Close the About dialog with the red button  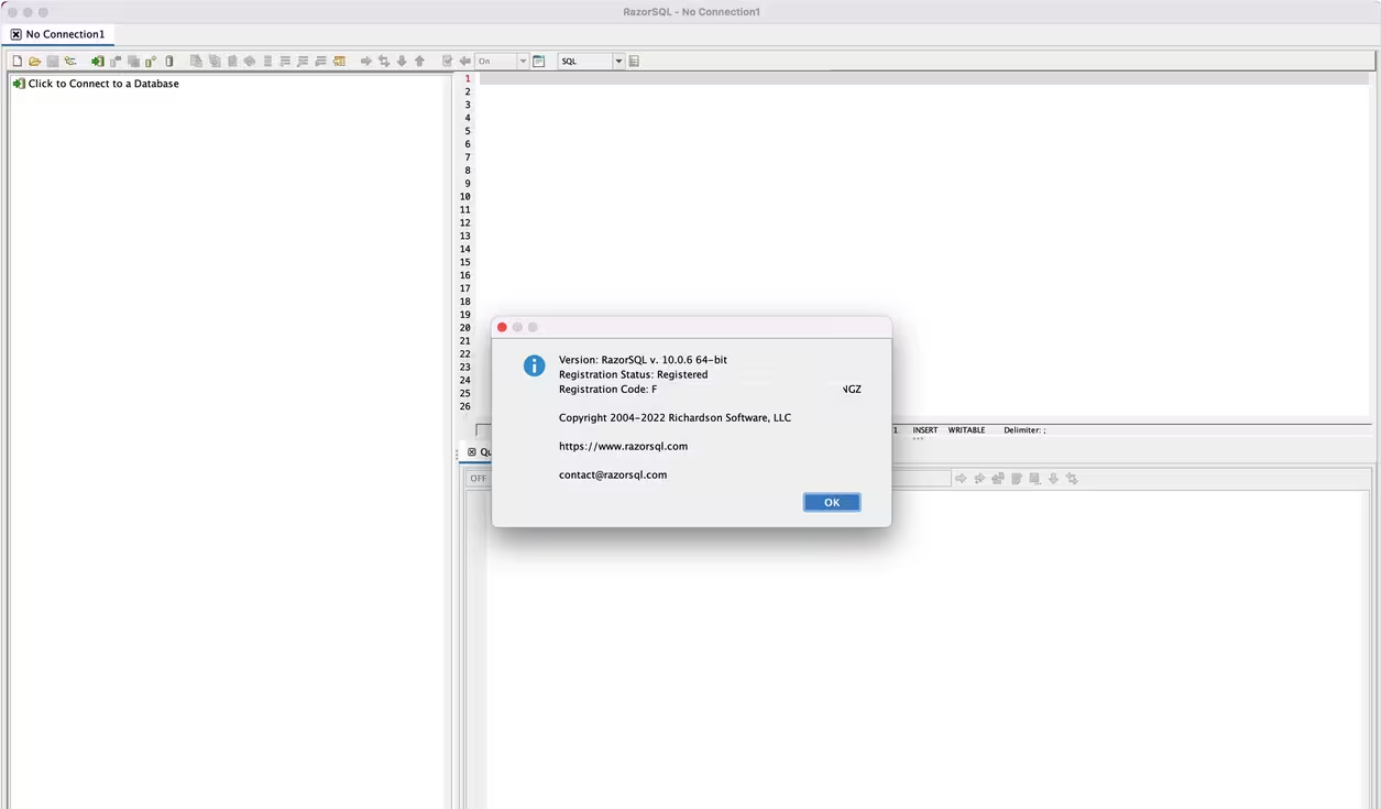[x=502, y=327]
